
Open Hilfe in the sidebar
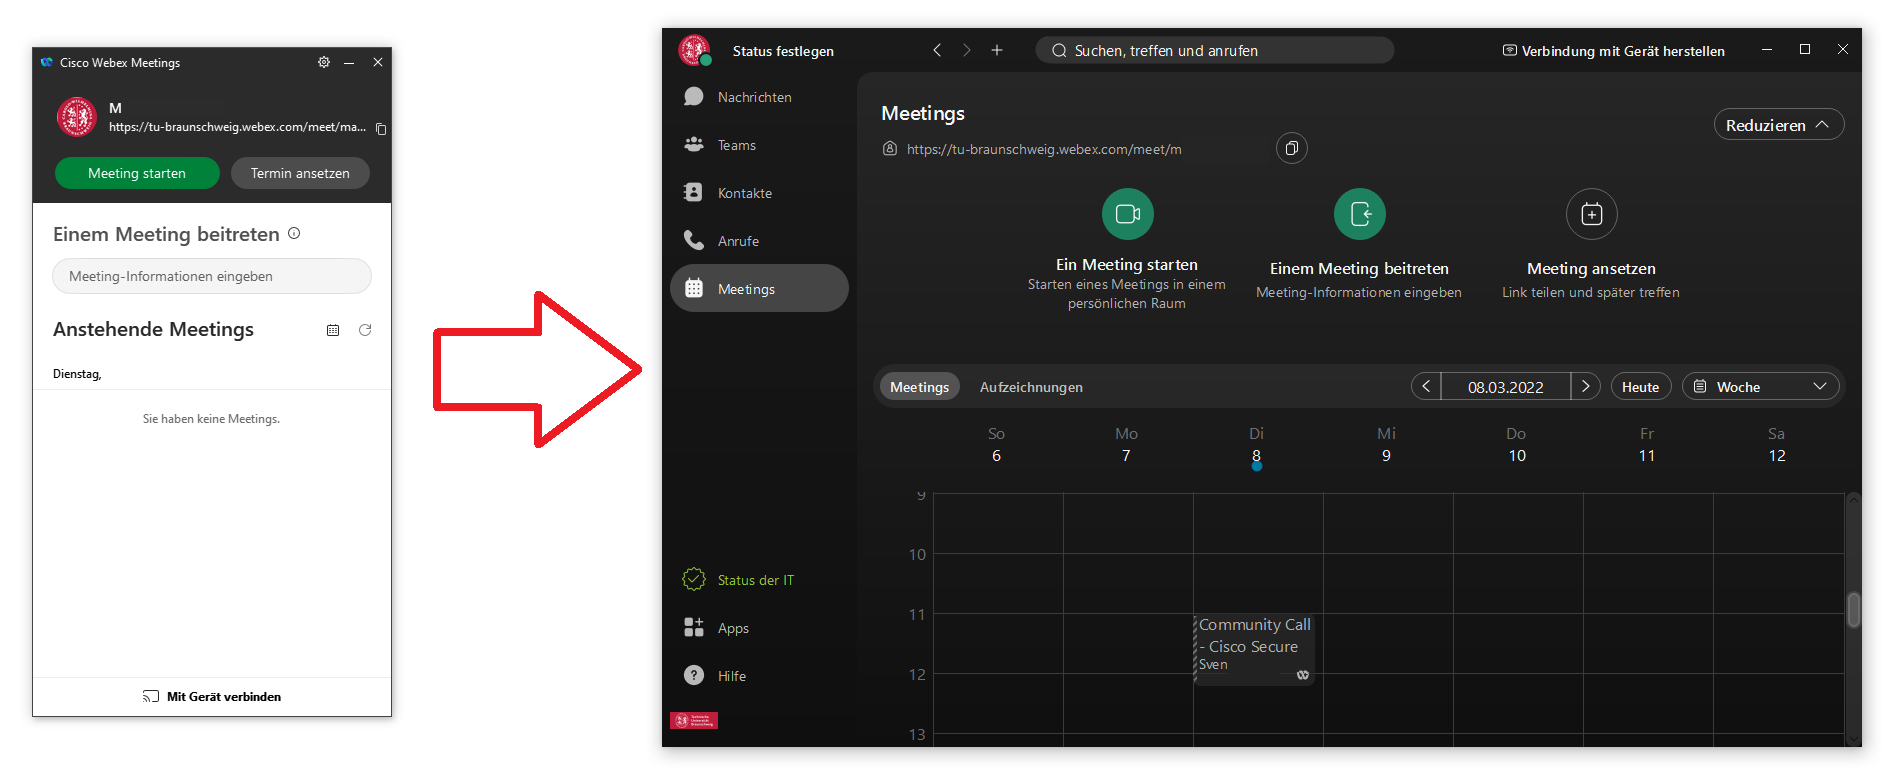coord(759,676)
